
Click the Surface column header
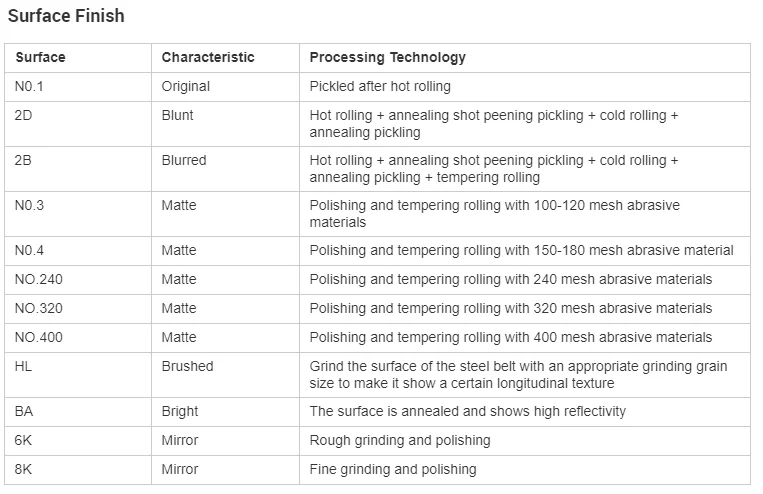click(40, 58)
